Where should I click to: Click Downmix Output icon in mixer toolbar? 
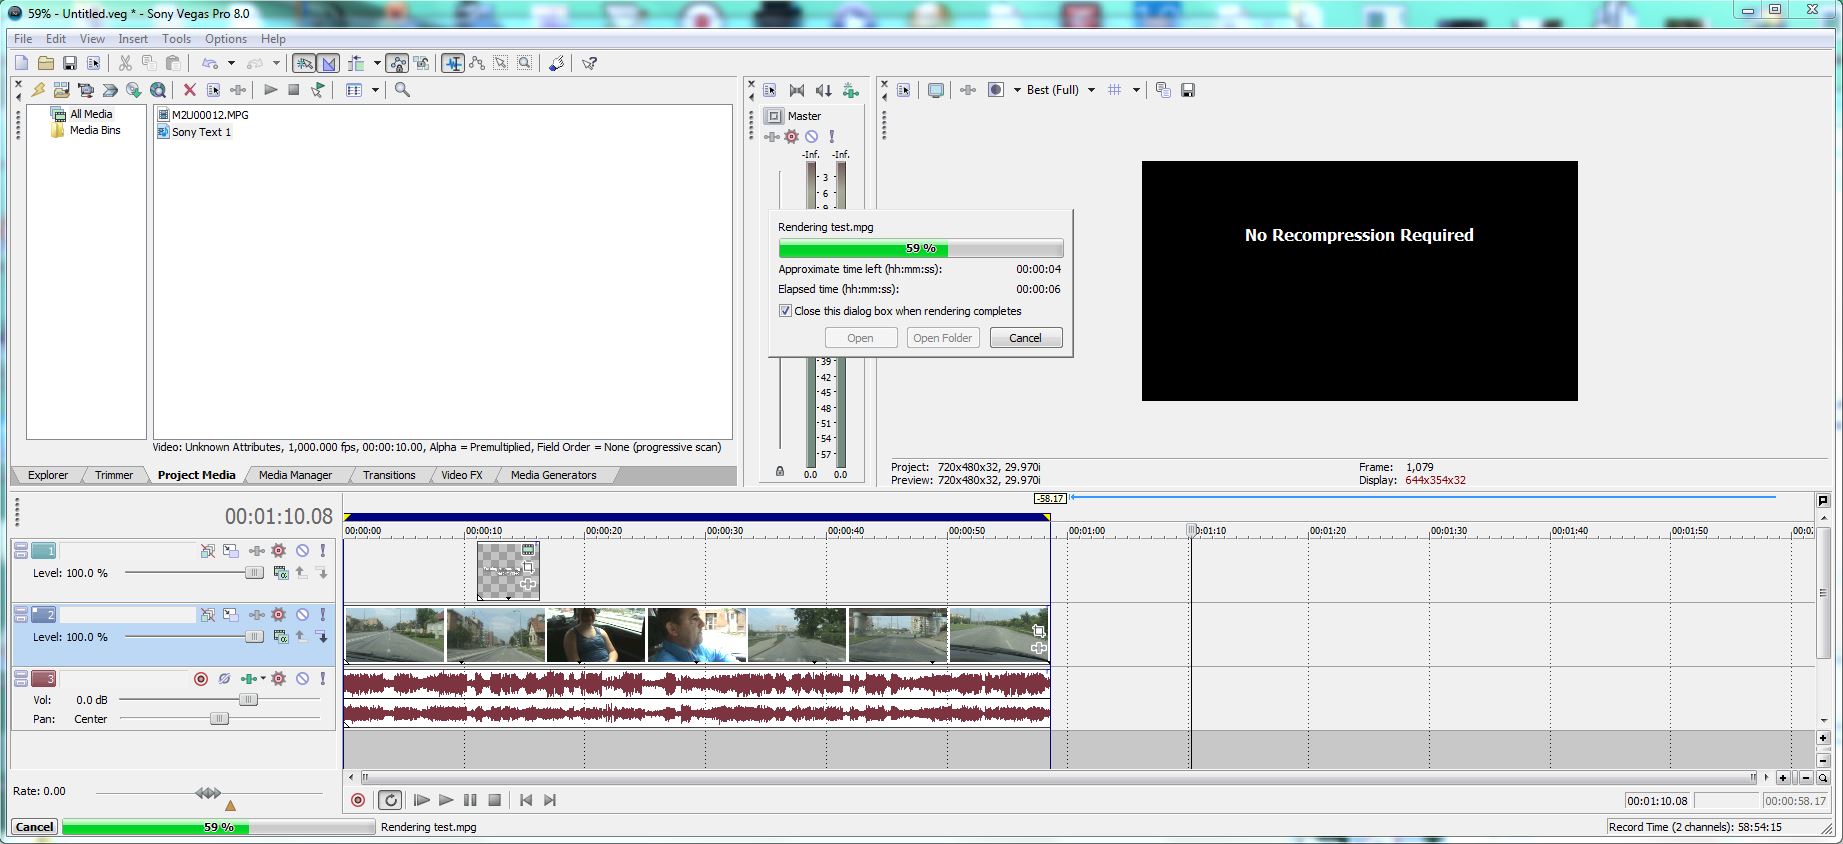coord(823,90)
